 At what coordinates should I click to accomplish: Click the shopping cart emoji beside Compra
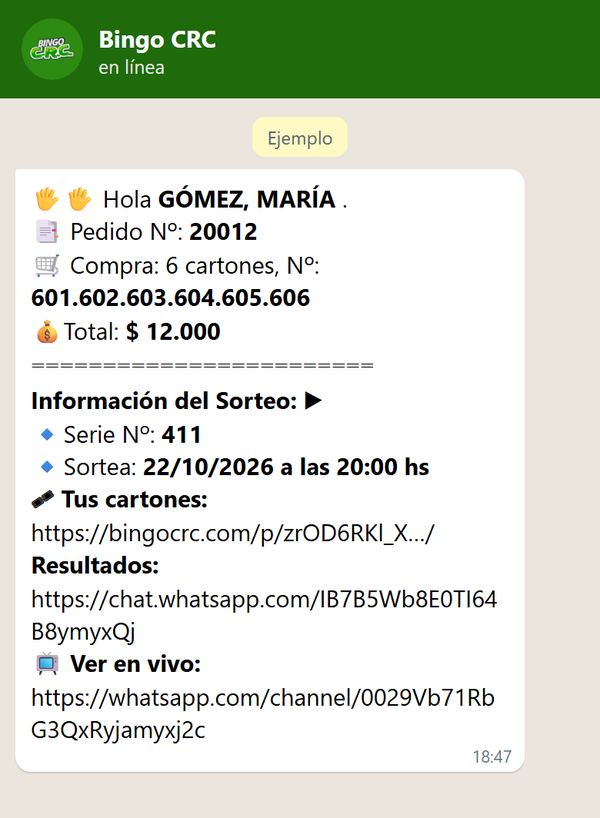(x=47, y=266)
